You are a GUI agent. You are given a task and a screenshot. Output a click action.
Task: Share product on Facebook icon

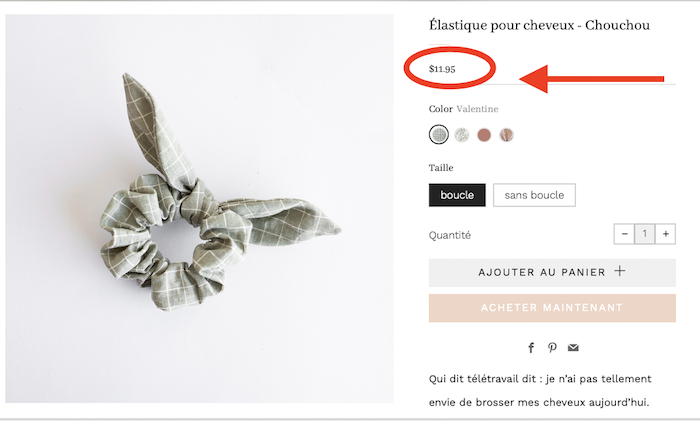click(531, 348)
